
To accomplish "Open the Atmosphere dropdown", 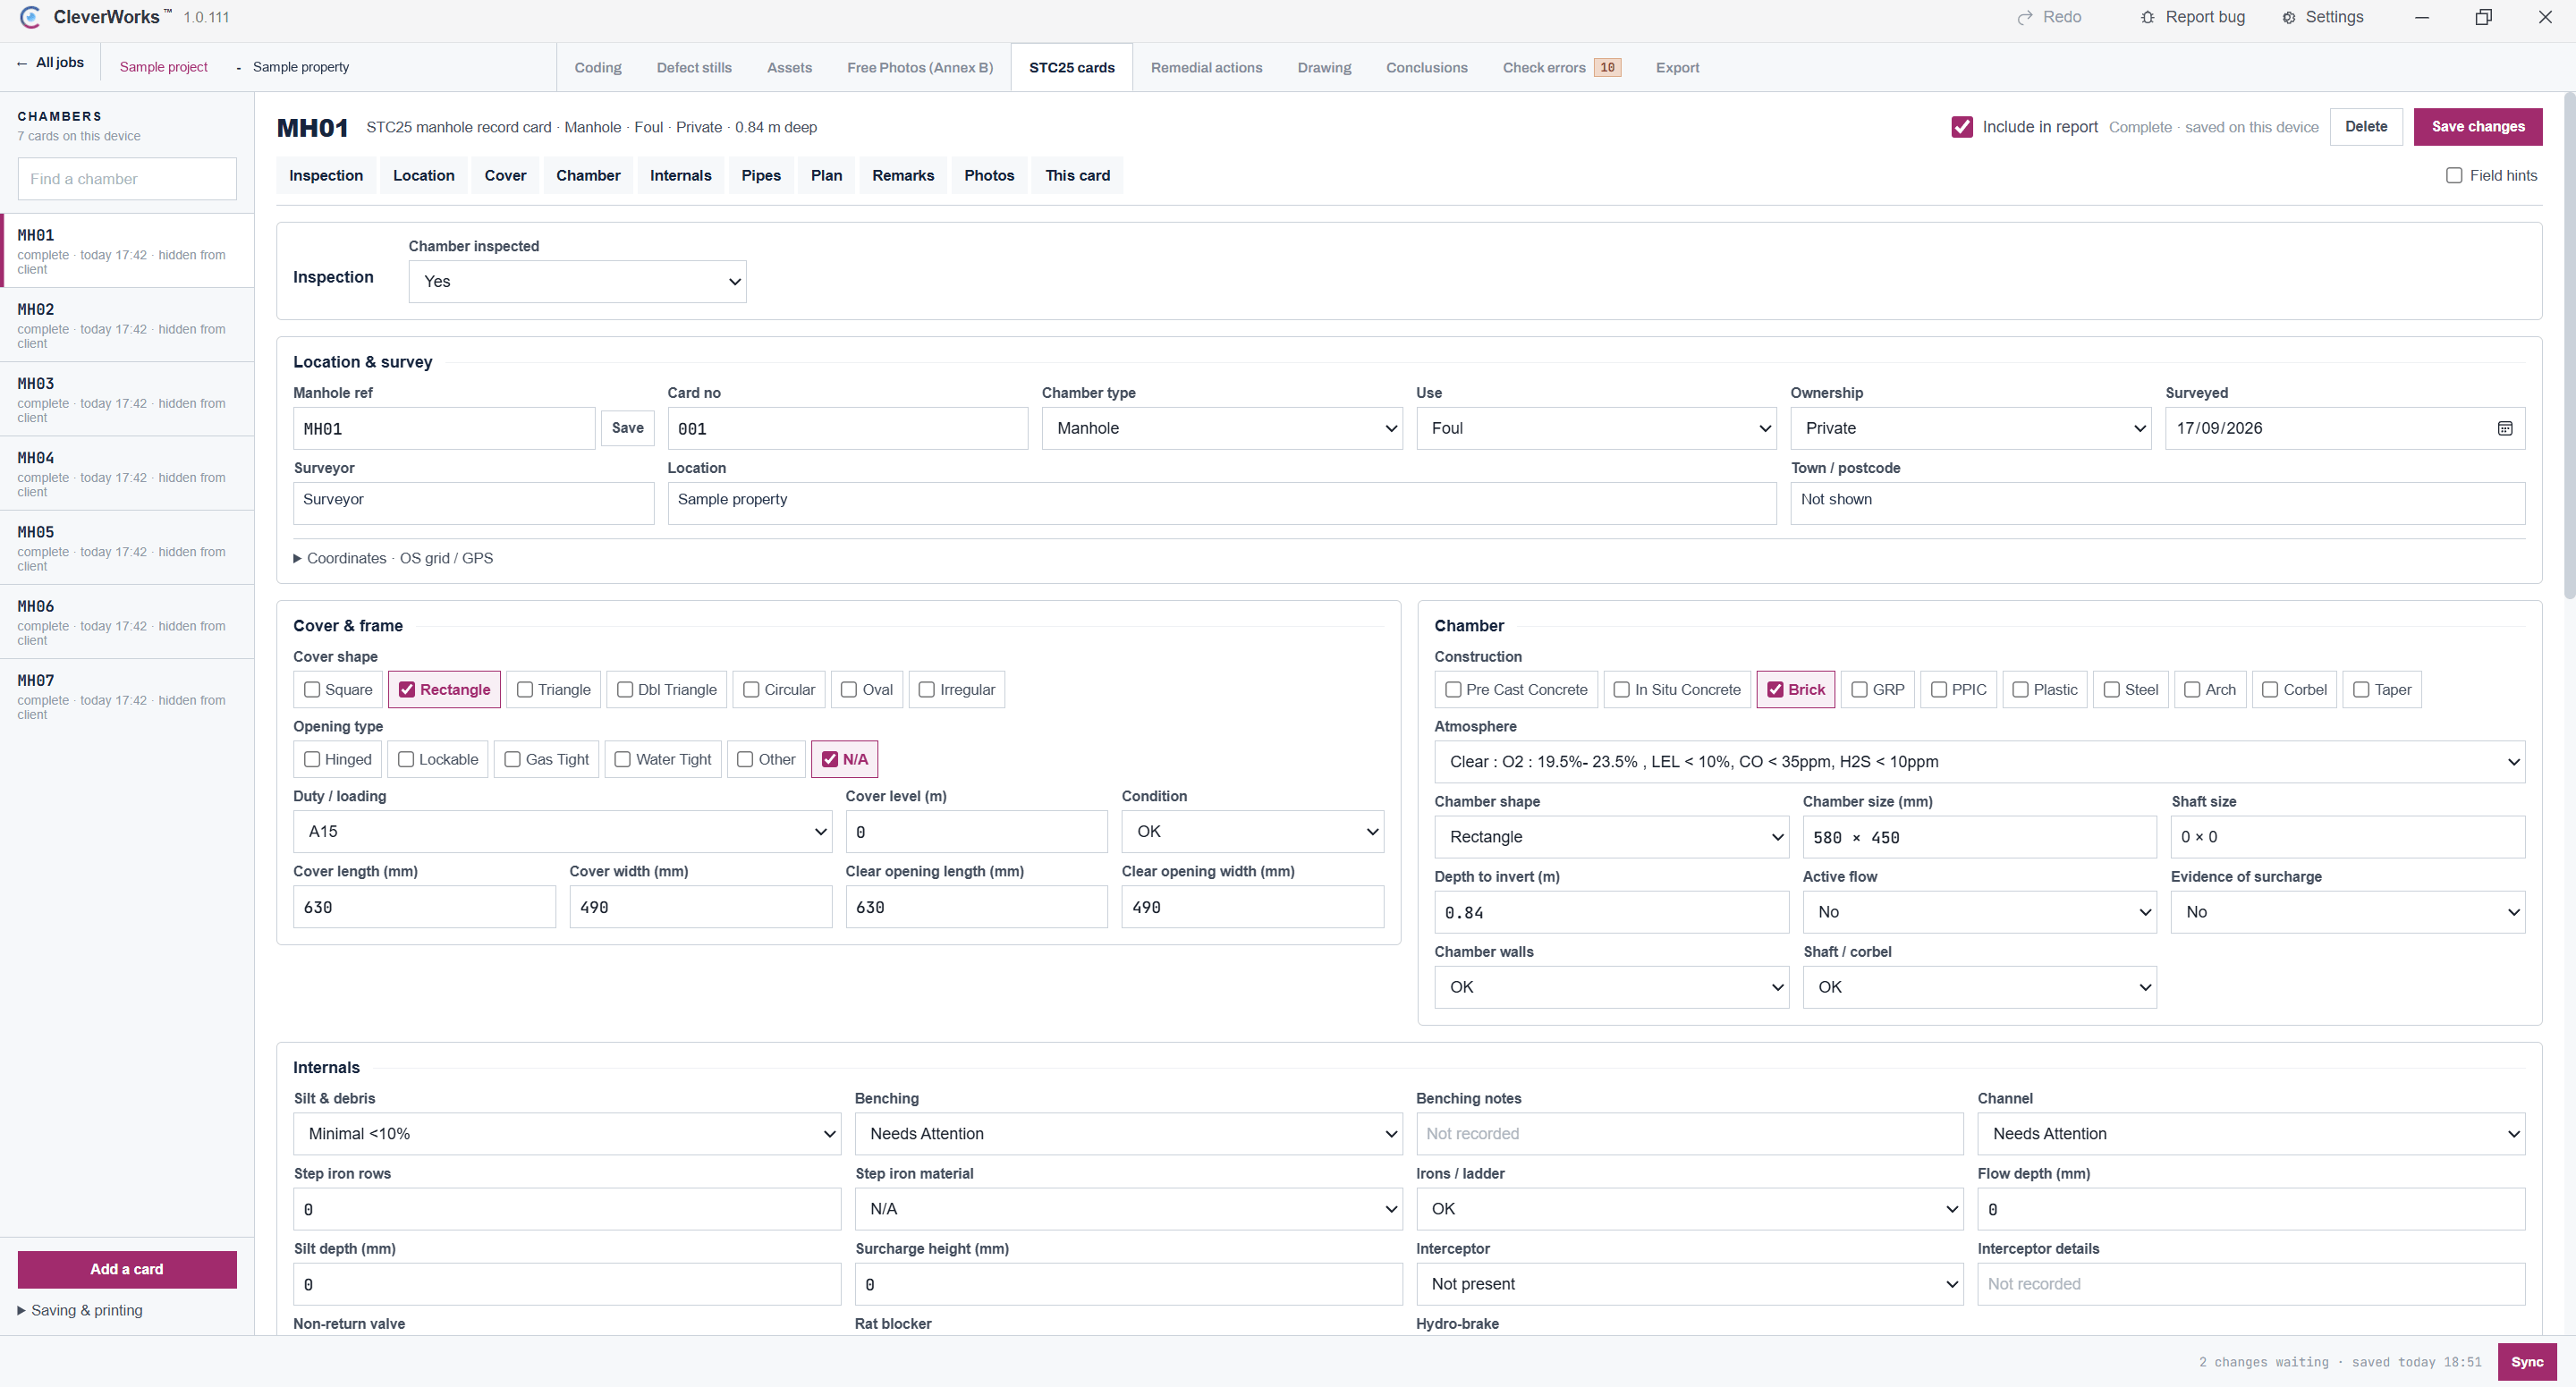I will [x=1979, y=762].
